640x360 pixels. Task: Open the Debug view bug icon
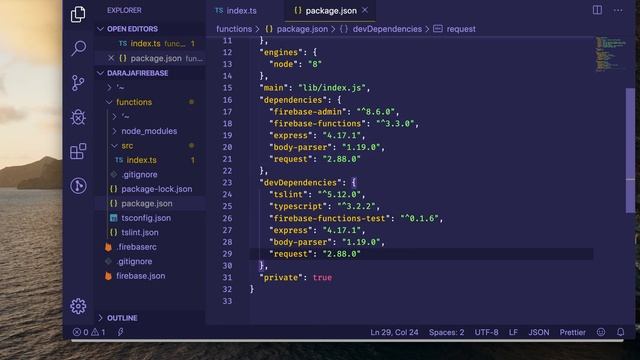pos(78,117)
